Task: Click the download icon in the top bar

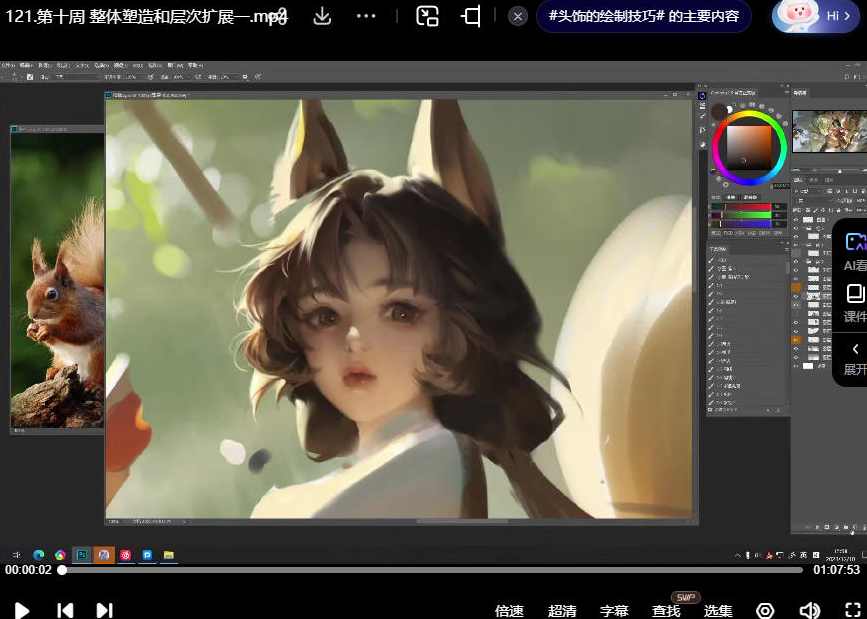Action: (x=321, y=16)
